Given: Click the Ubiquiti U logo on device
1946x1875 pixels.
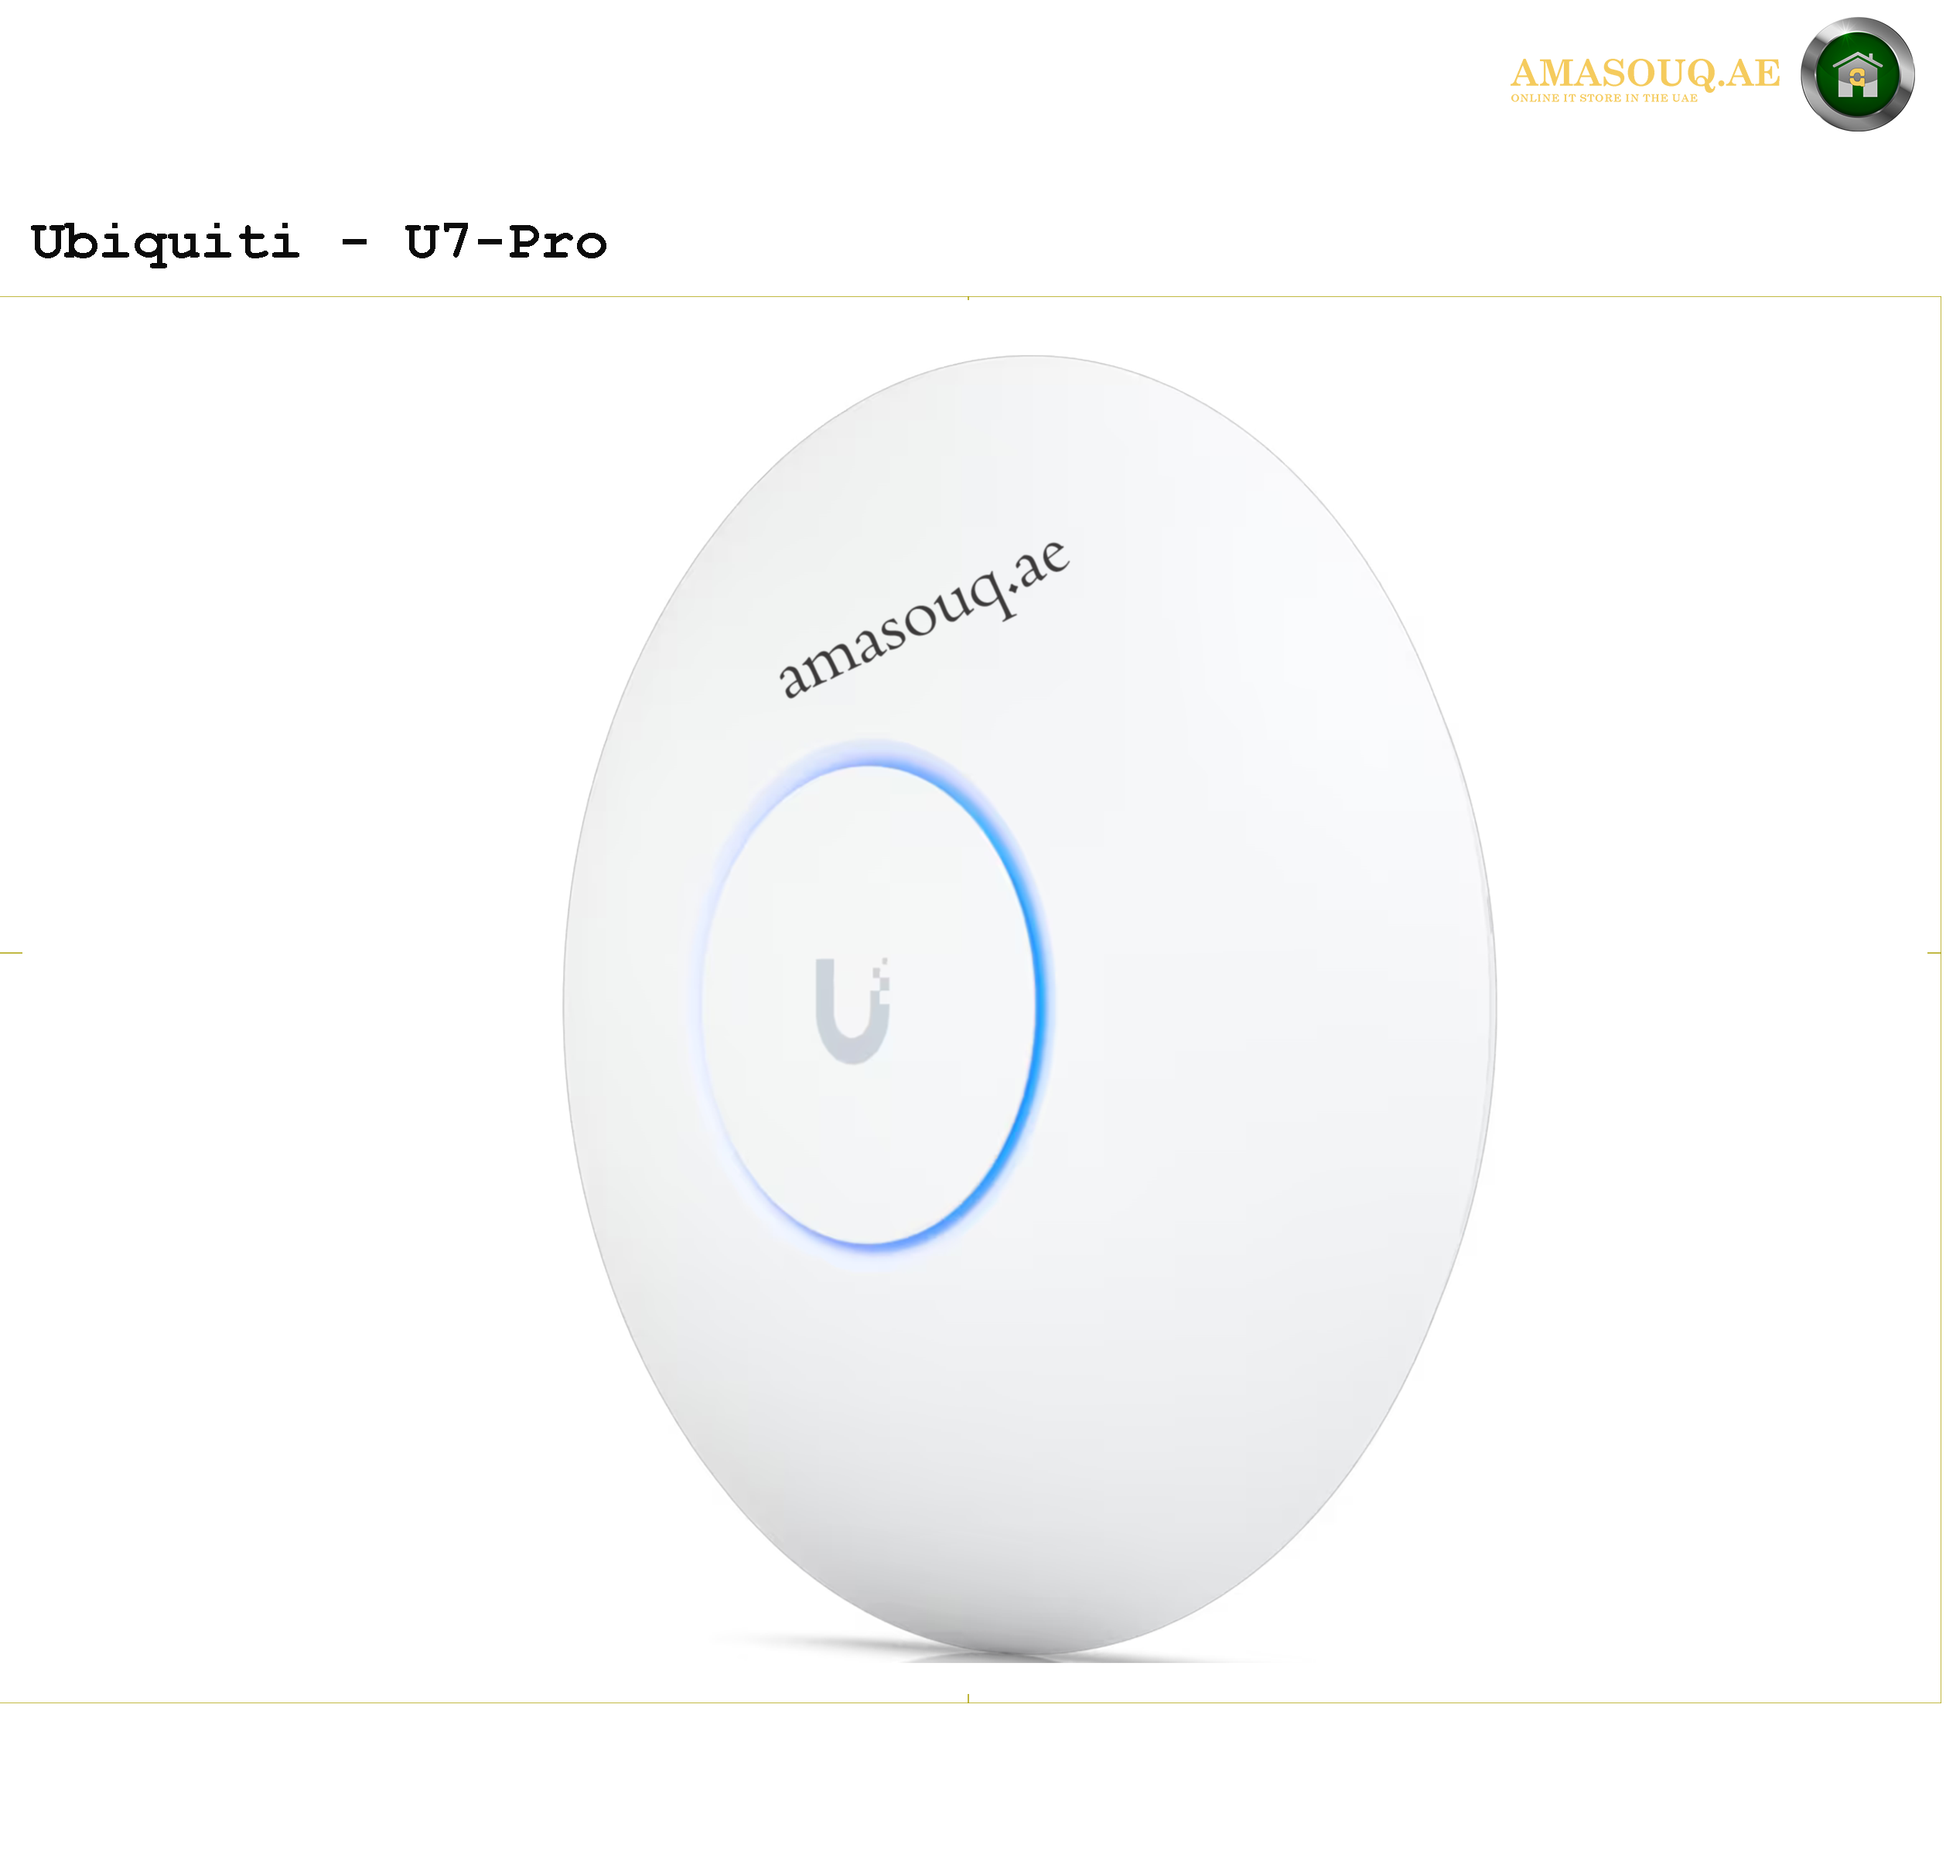Looking at the screenshot, I should (853, 1010).
